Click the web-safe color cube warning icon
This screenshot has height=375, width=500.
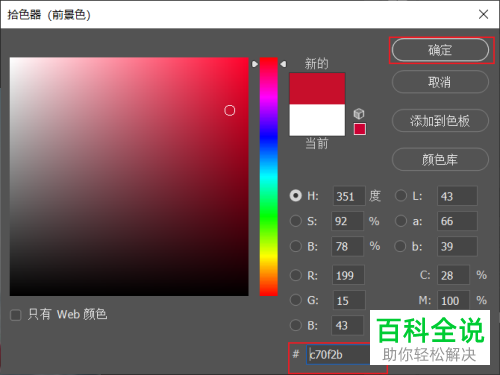click(x=359, y=114)
